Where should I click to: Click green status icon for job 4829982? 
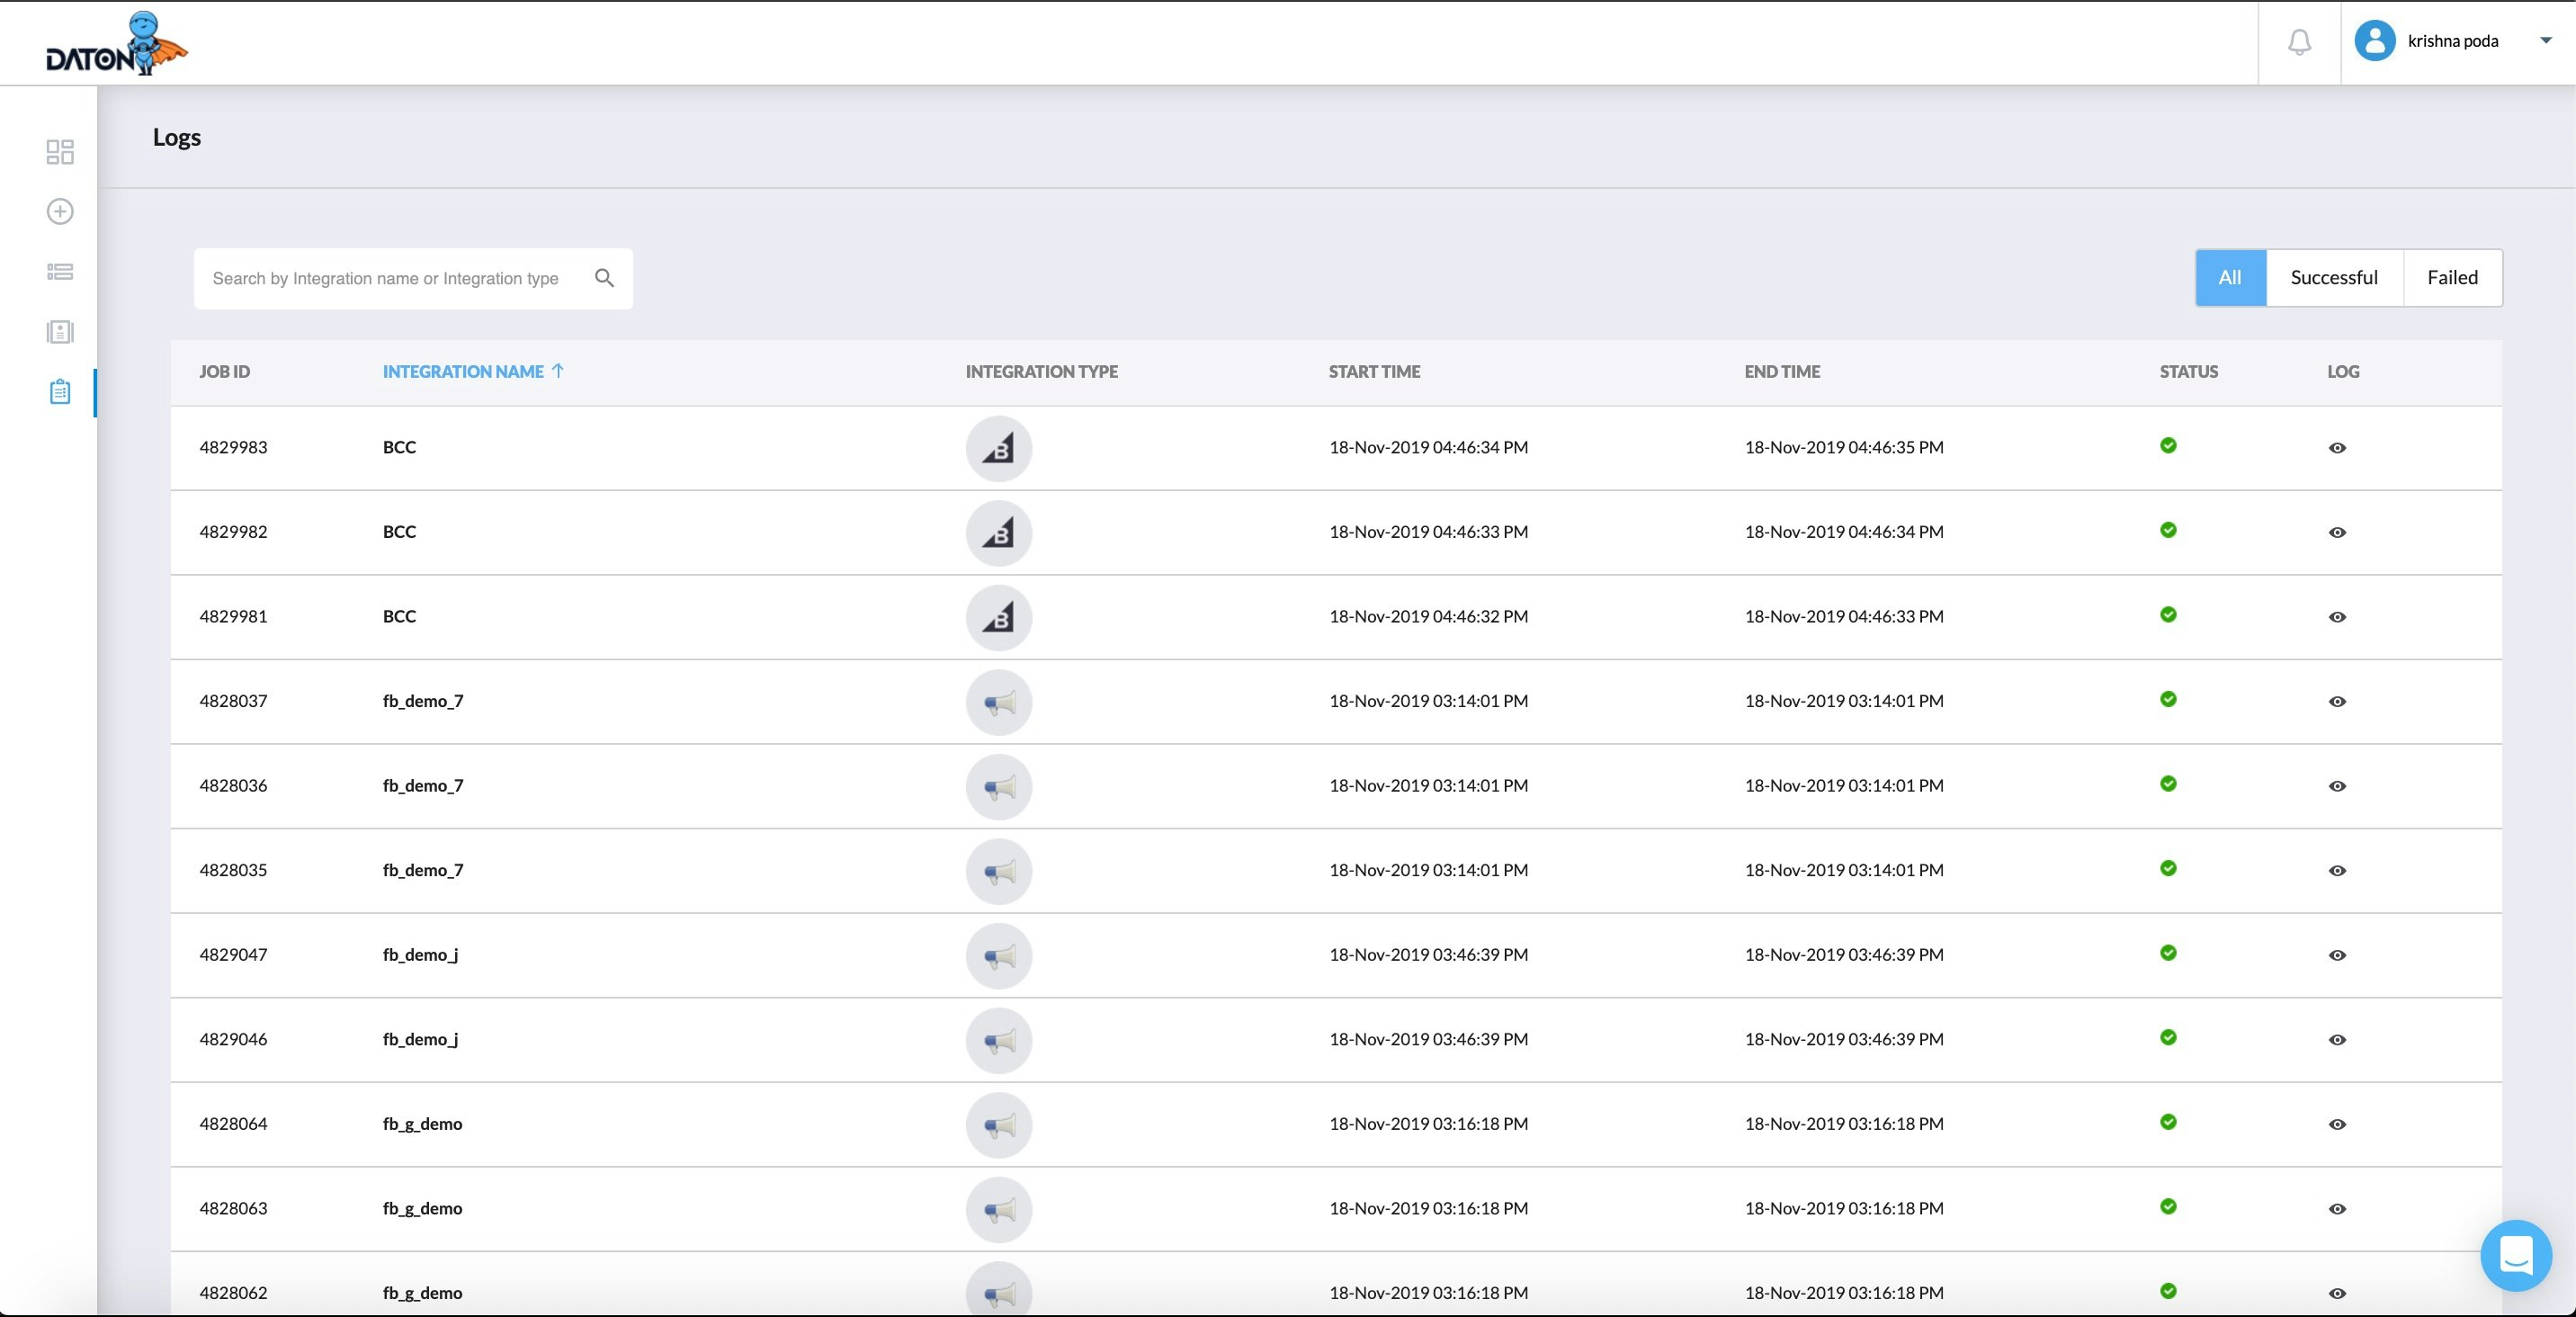2168,530
